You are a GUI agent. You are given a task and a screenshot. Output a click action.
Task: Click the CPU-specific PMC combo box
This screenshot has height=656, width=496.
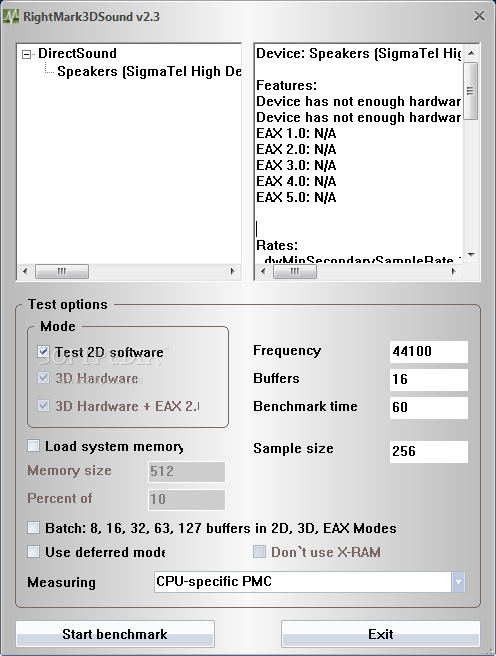[x=310, y=582]
